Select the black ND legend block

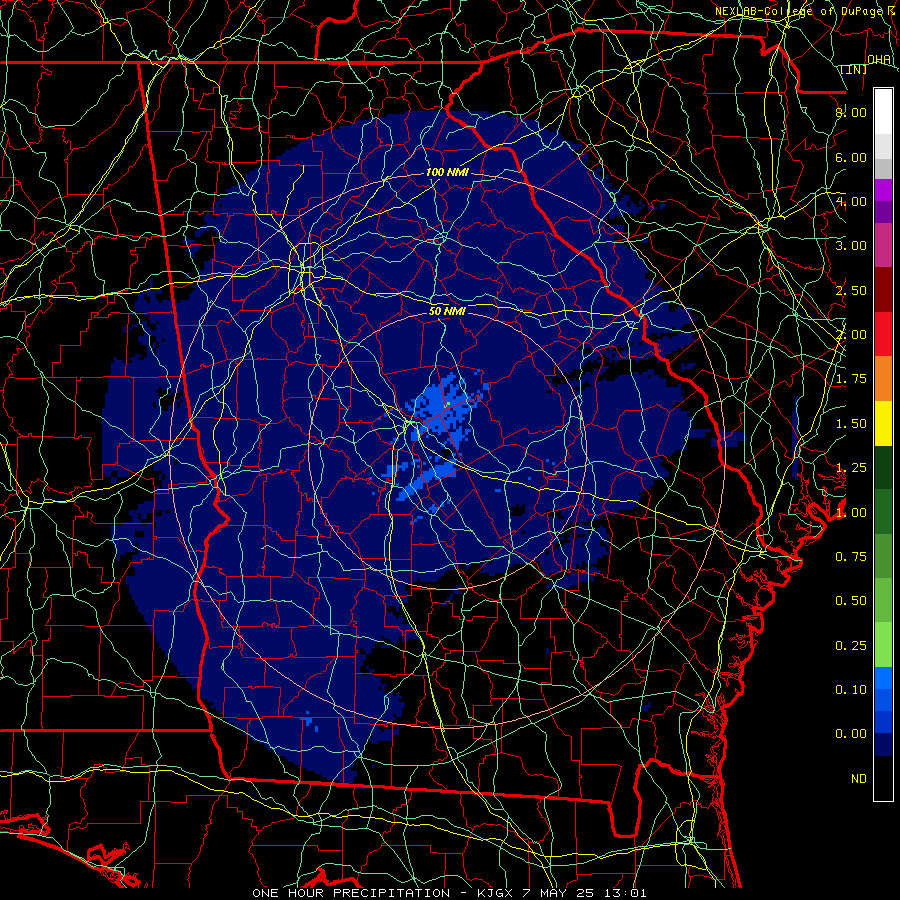coord(883,778)
